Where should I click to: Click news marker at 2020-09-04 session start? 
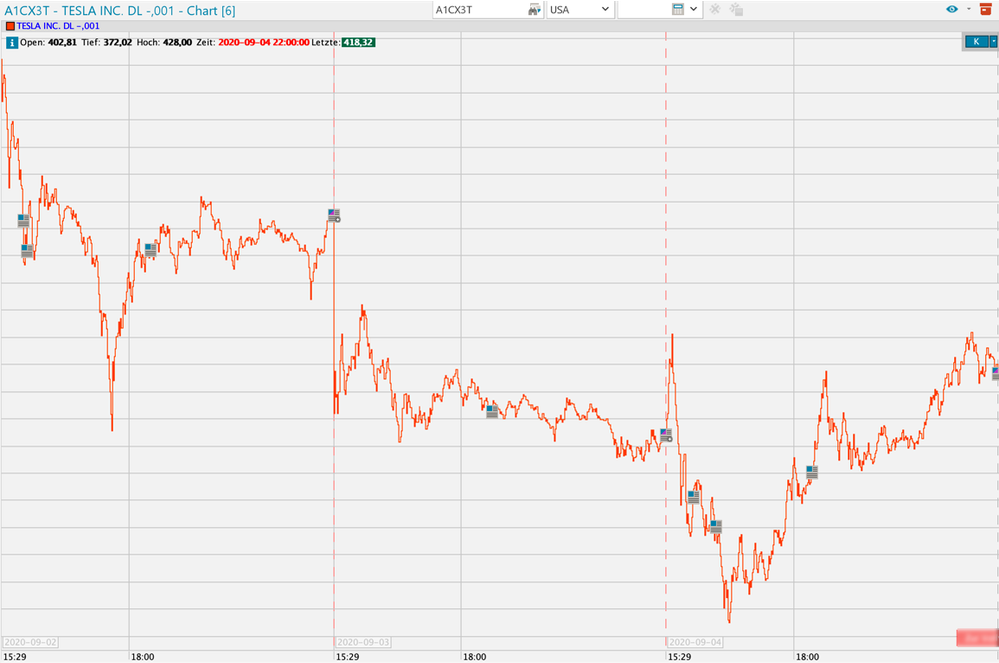coord(666,435)
